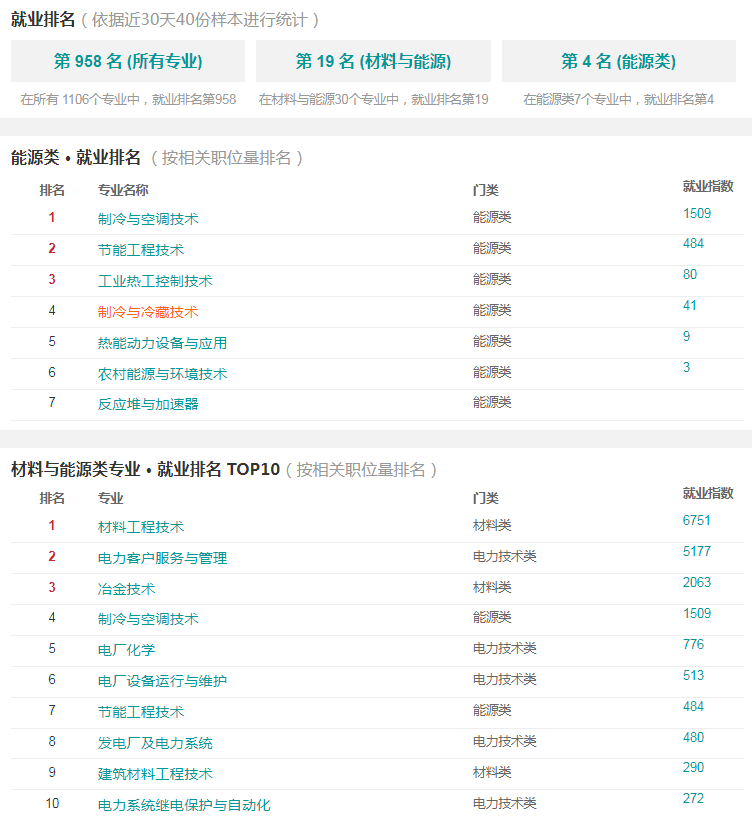Click employment index value 776
Screen dimensions: 752x819
click(694, 644)
